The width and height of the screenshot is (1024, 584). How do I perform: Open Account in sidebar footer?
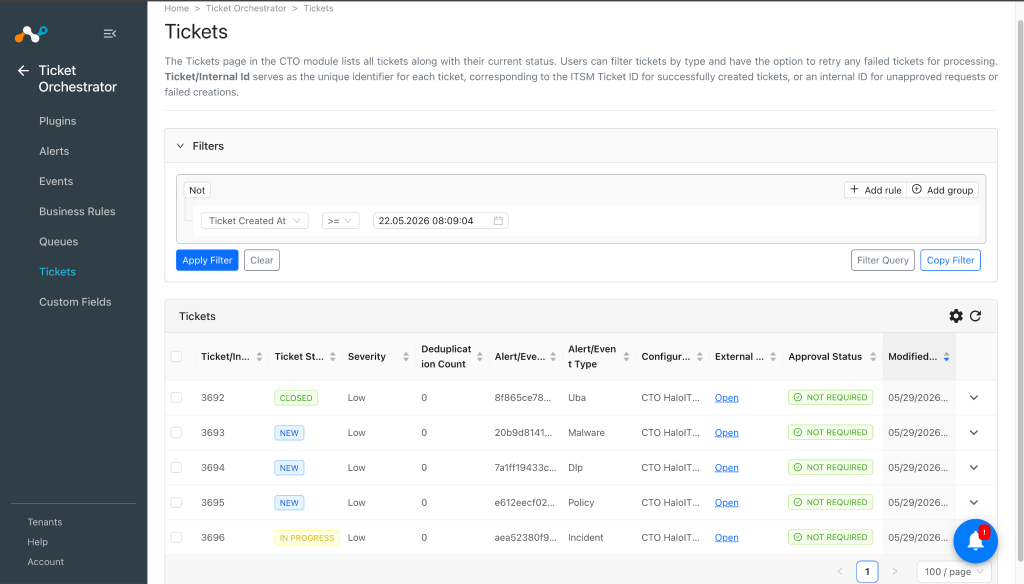tap(46, 562)
